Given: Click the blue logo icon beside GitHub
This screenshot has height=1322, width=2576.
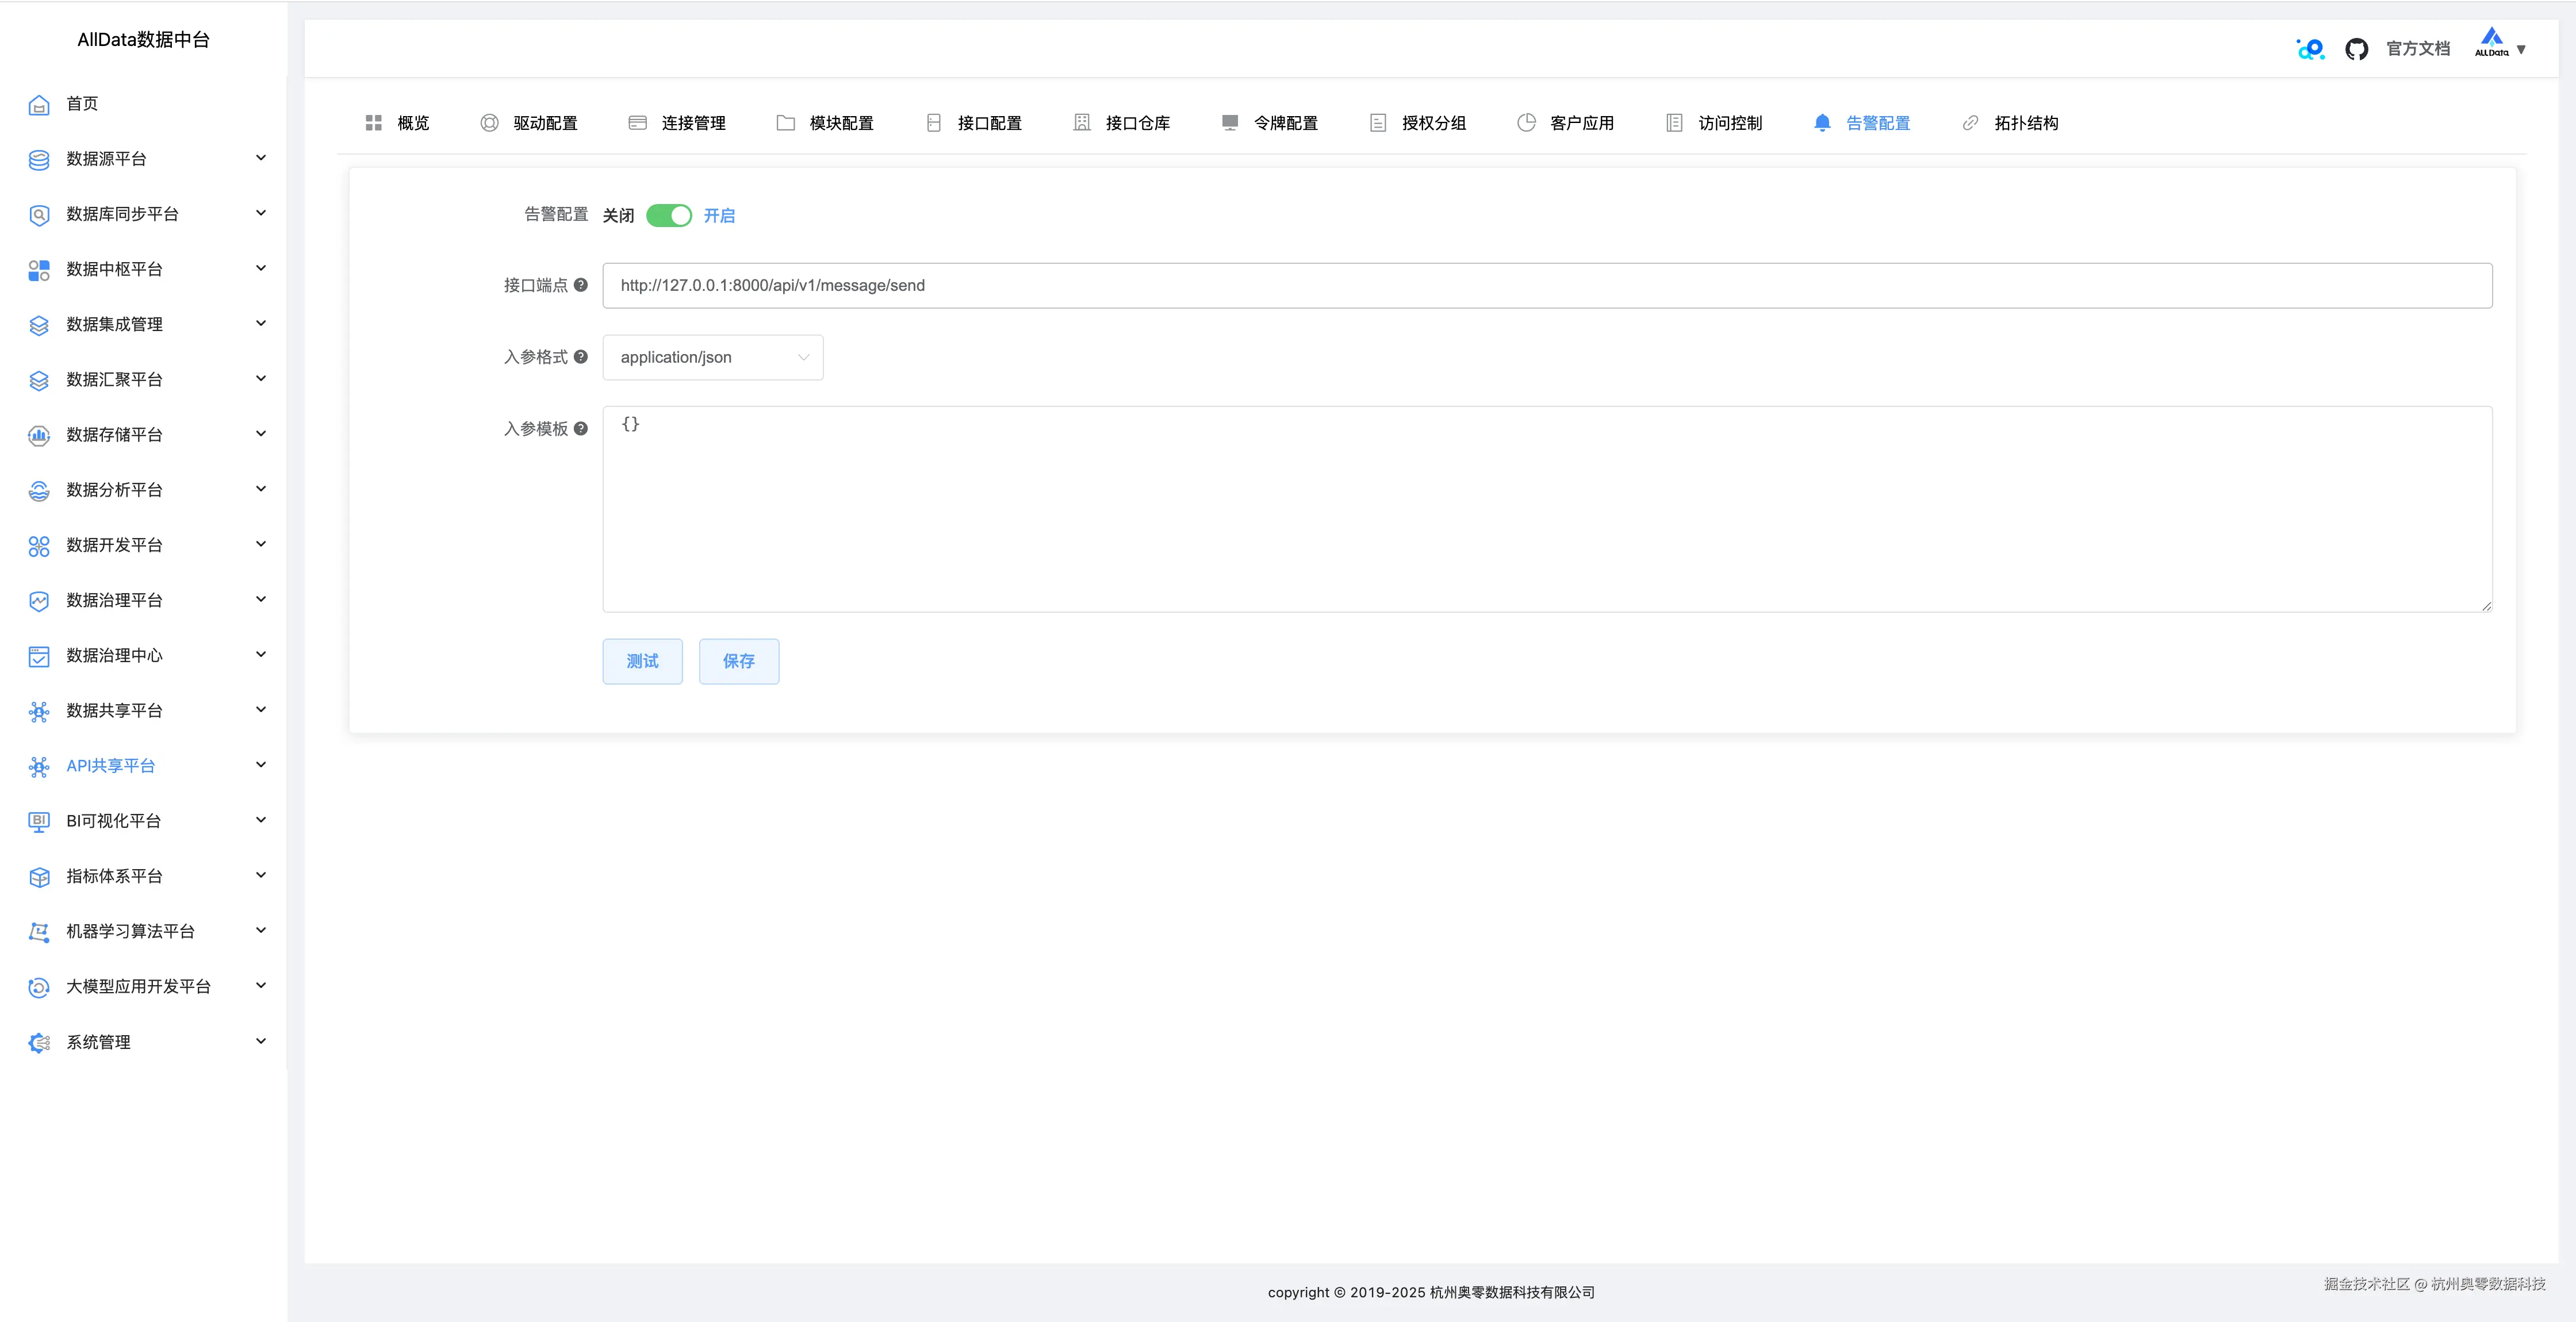Looking at the screenshot, I should point(2310,49).
